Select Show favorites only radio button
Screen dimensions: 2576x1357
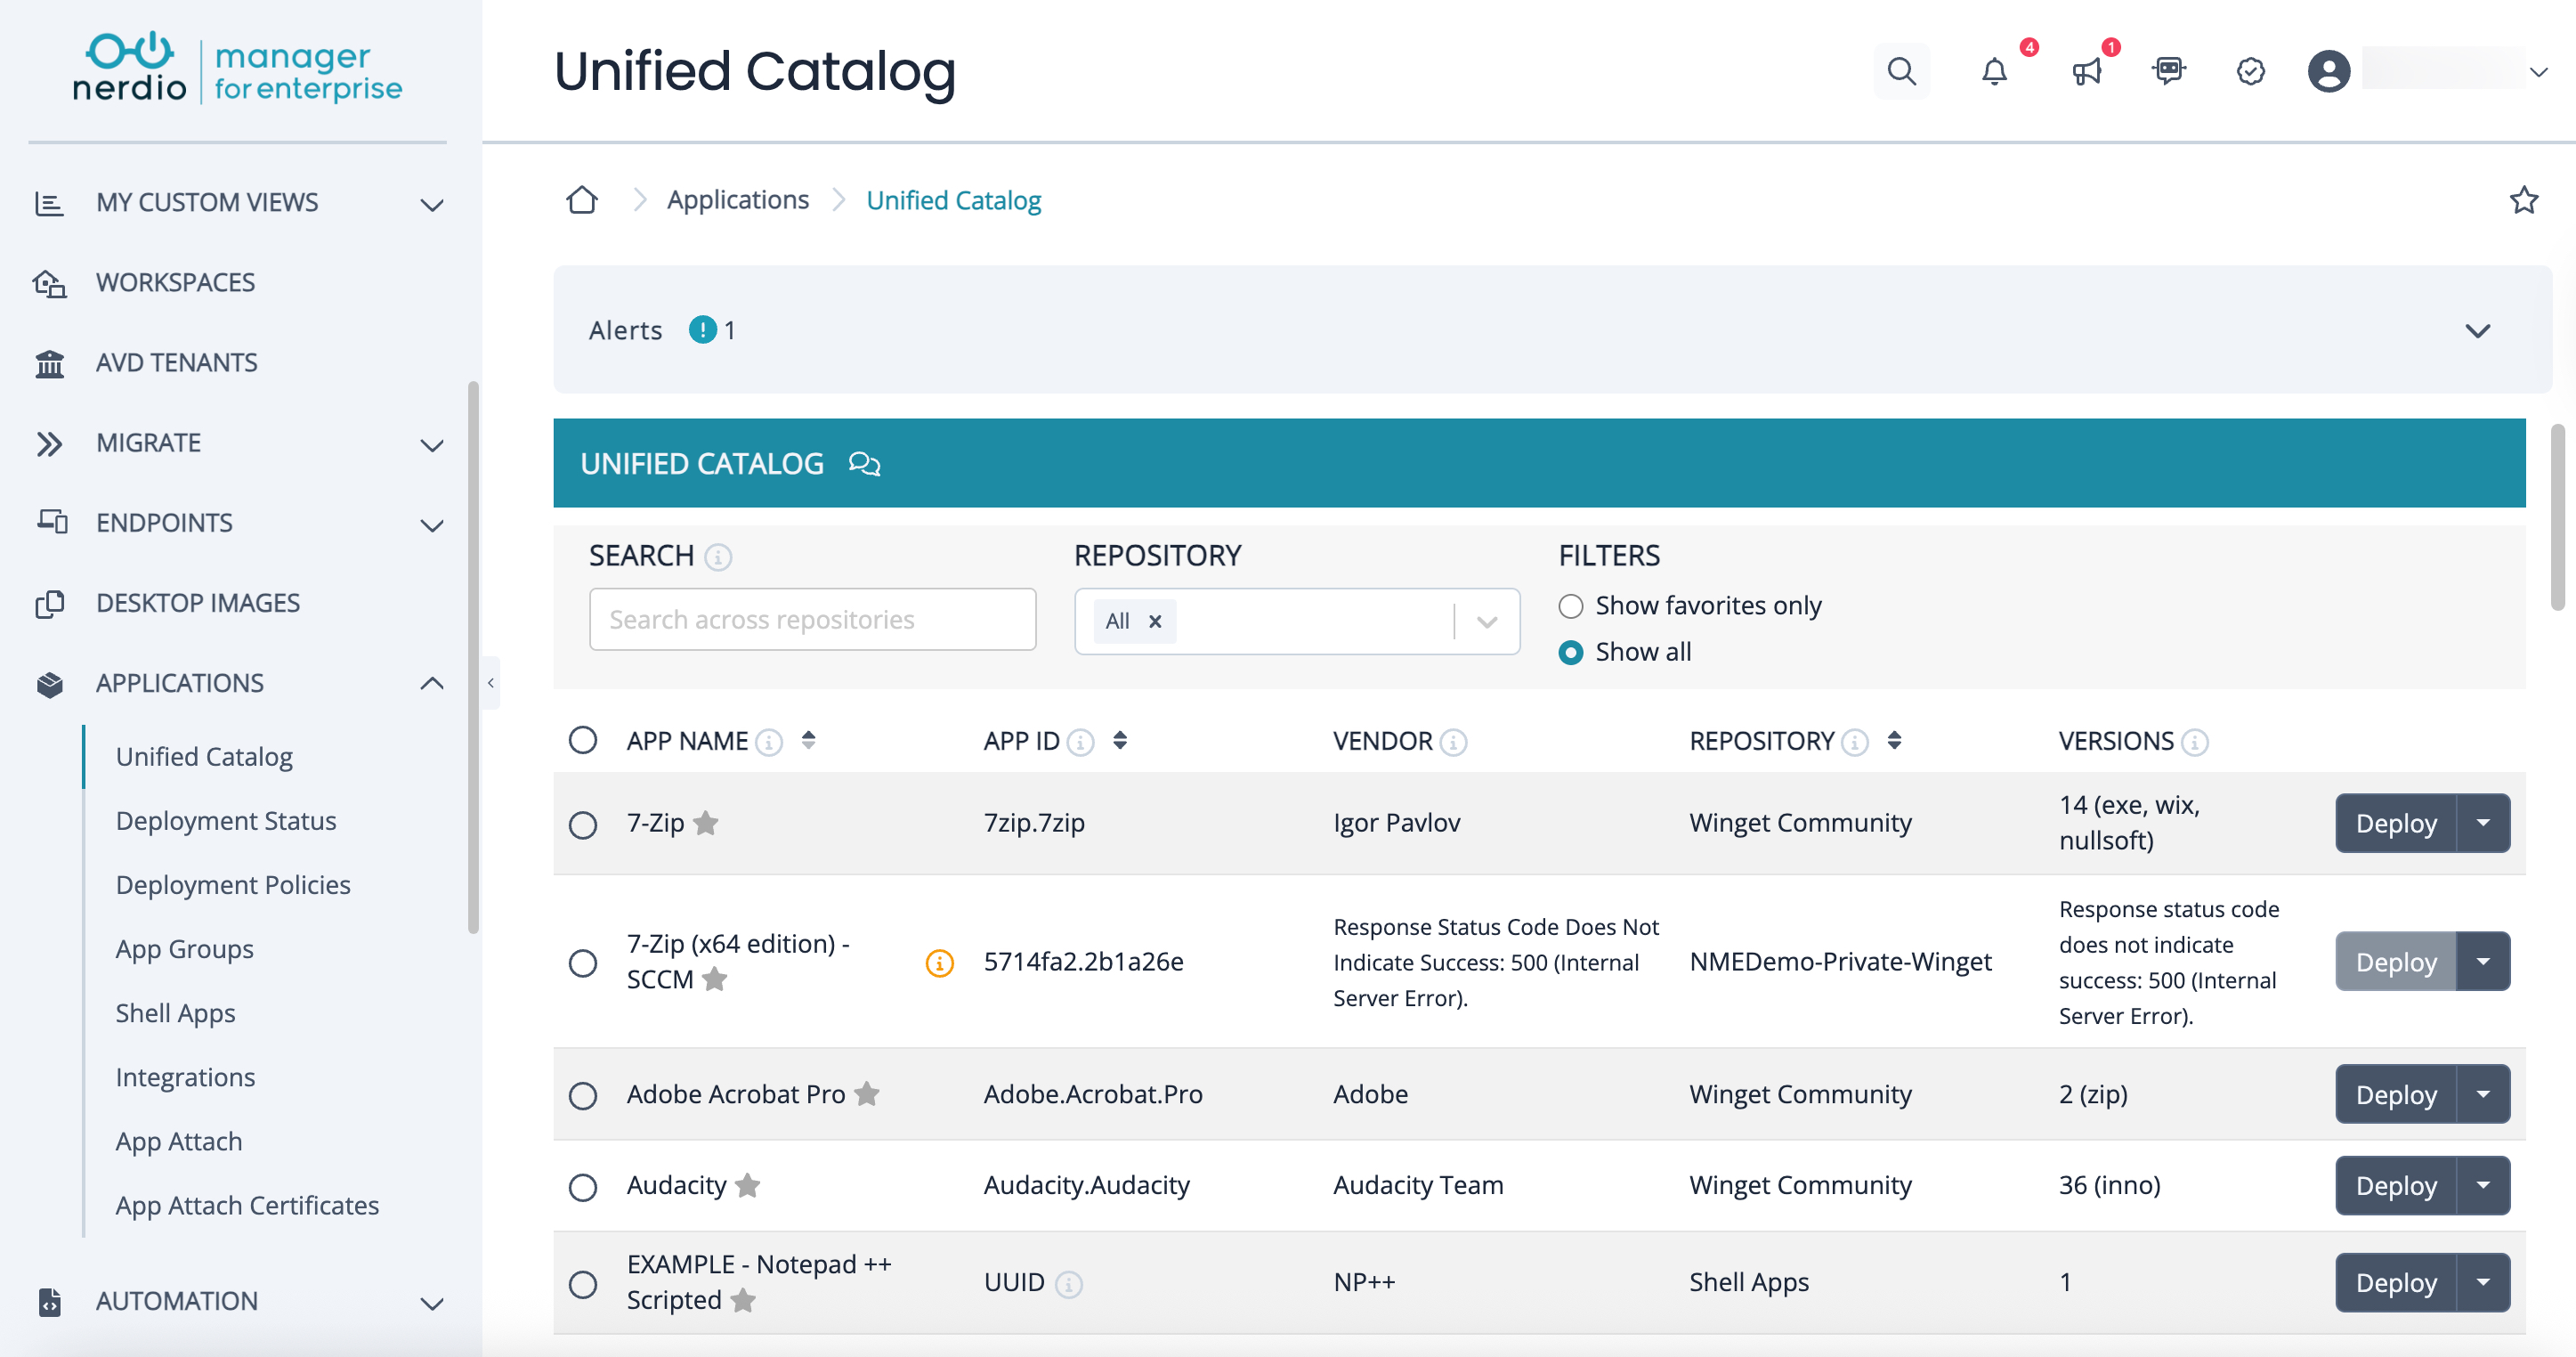point(1571,606)
